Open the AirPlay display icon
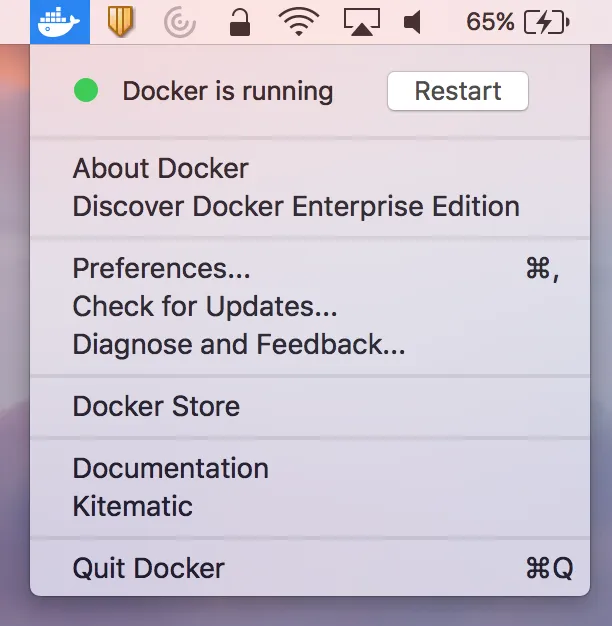 362,22
